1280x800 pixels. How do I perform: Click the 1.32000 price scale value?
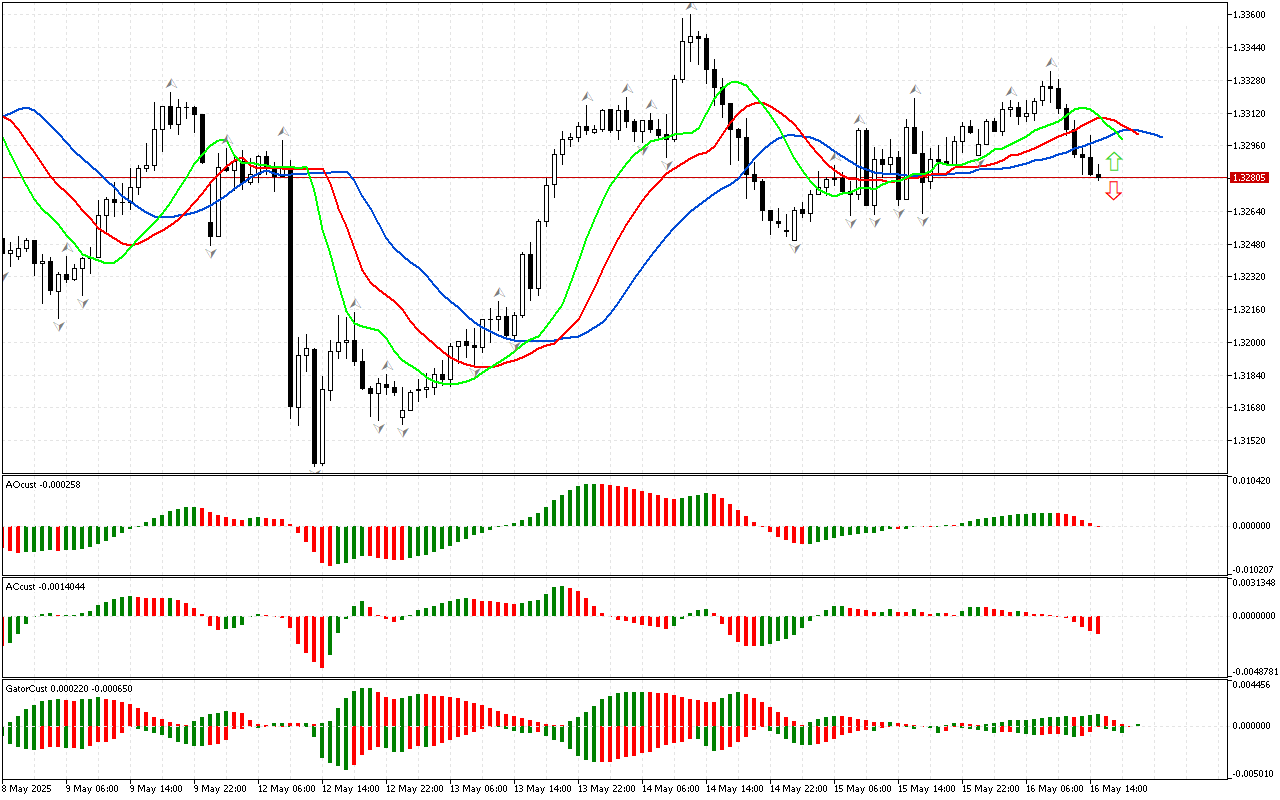pyautogui.click(x=1251, y=342)
